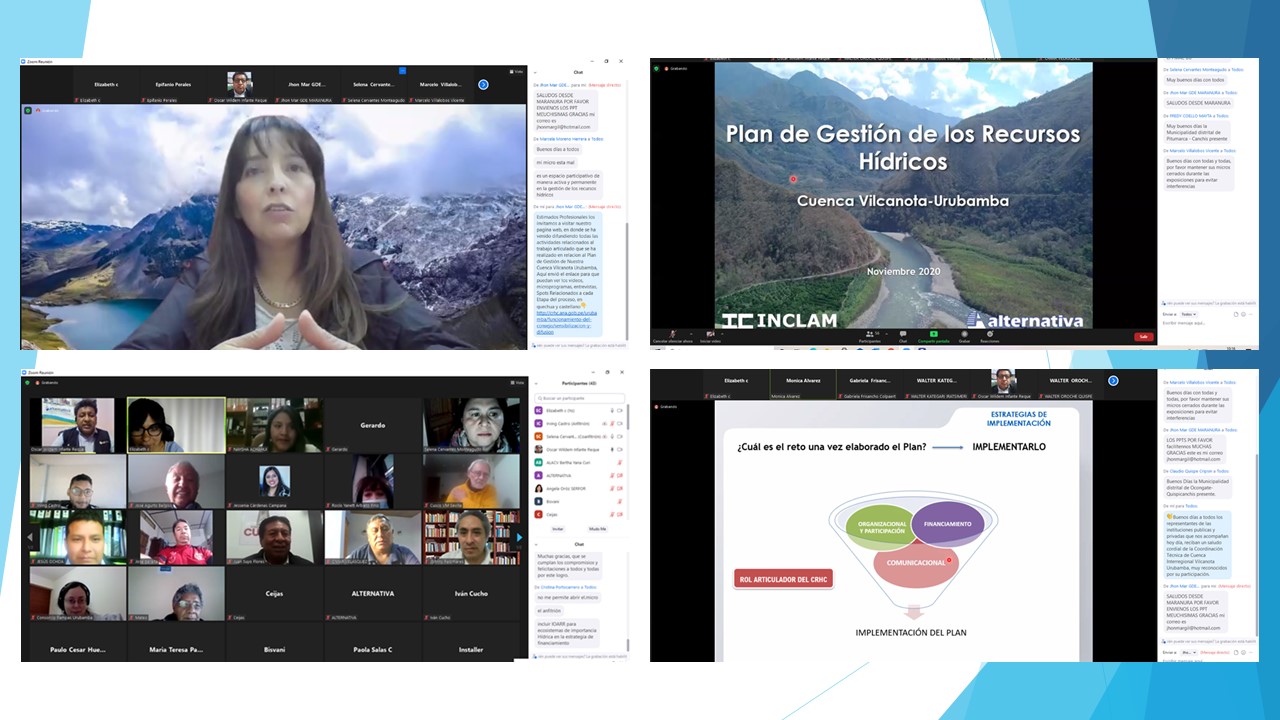Open Participantes panel from meeting toolbar

point(869,335)
